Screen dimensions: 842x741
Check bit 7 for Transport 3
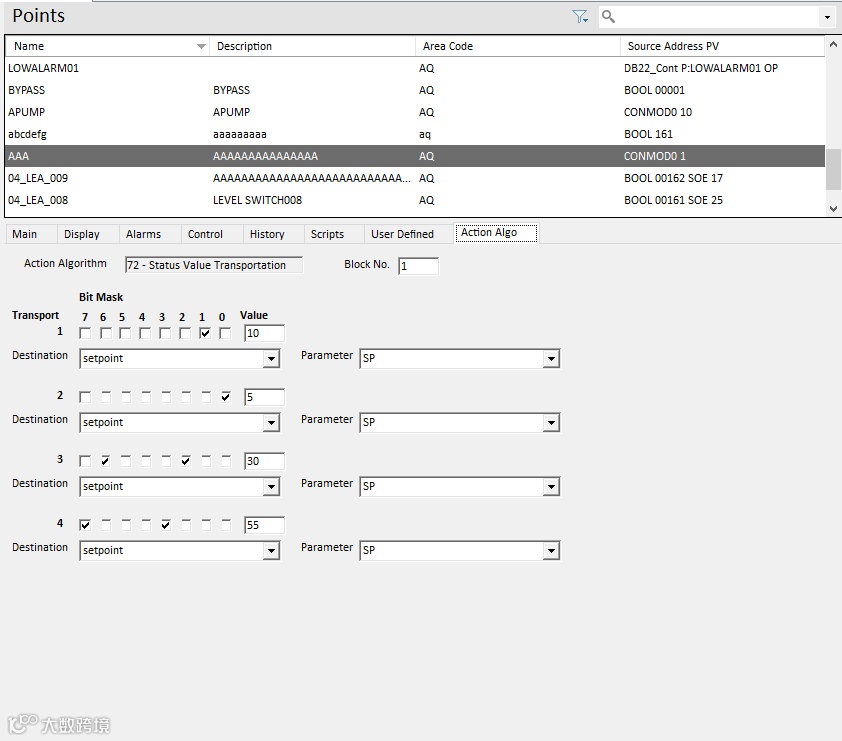[x=85, y=461]
